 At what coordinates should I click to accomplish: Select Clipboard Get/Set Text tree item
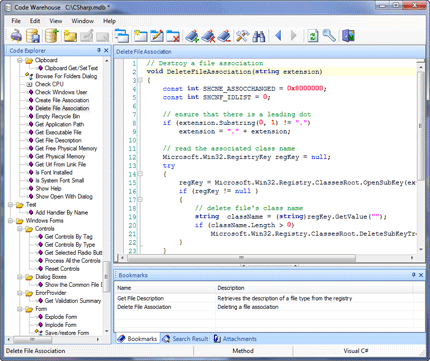71,68
